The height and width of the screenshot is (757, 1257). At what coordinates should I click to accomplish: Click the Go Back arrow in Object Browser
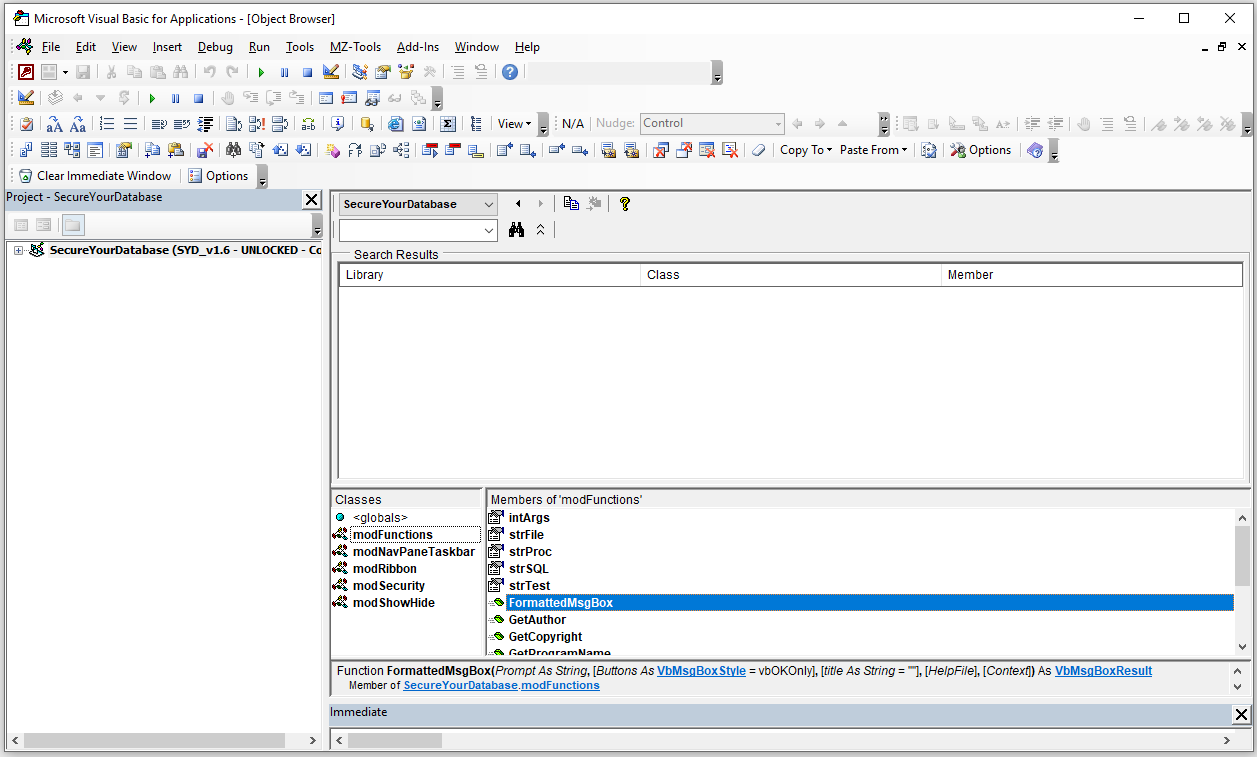(x=518, y=203)
